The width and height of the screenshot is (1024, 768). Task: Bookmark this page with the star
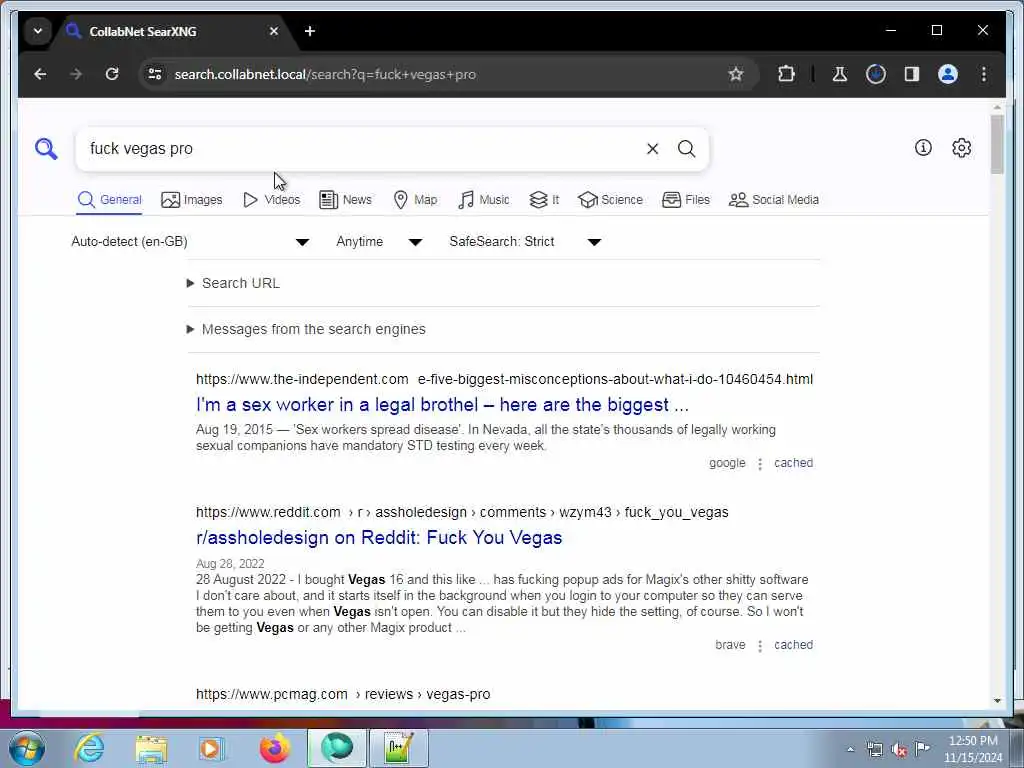point(736,74)
